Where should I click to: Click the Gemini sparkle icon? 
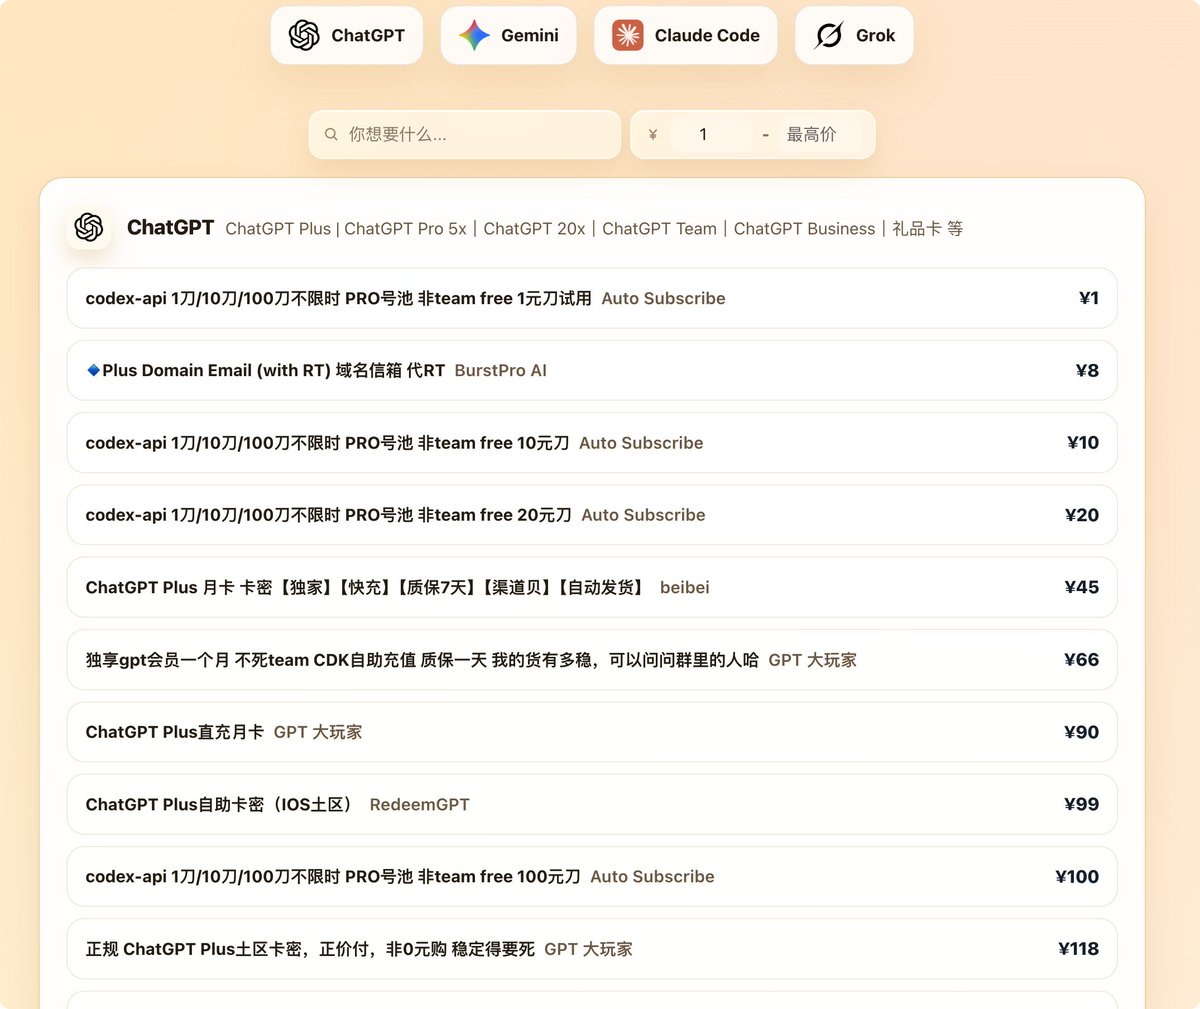click(474, 35)
